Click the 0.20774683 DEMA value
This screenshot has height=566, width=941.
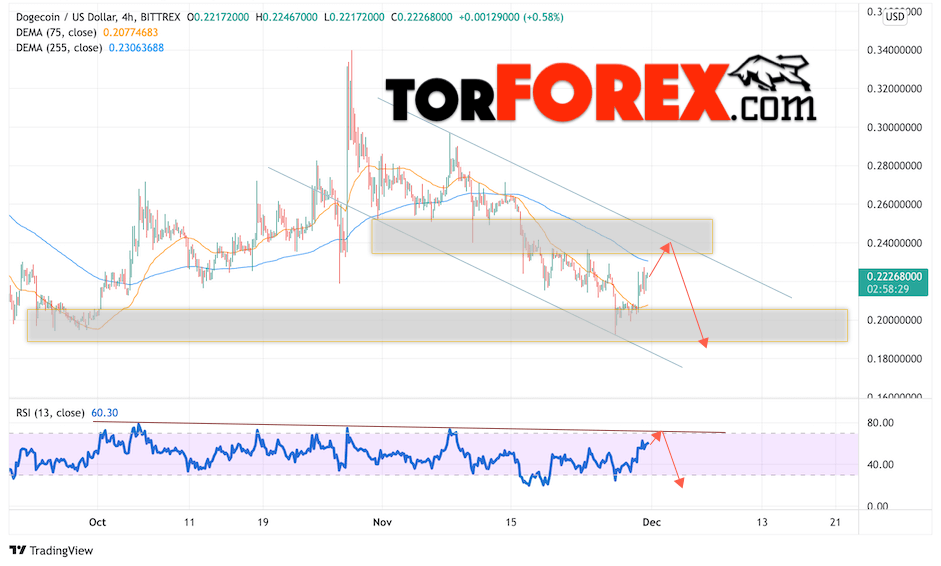[x=130, y=32]
